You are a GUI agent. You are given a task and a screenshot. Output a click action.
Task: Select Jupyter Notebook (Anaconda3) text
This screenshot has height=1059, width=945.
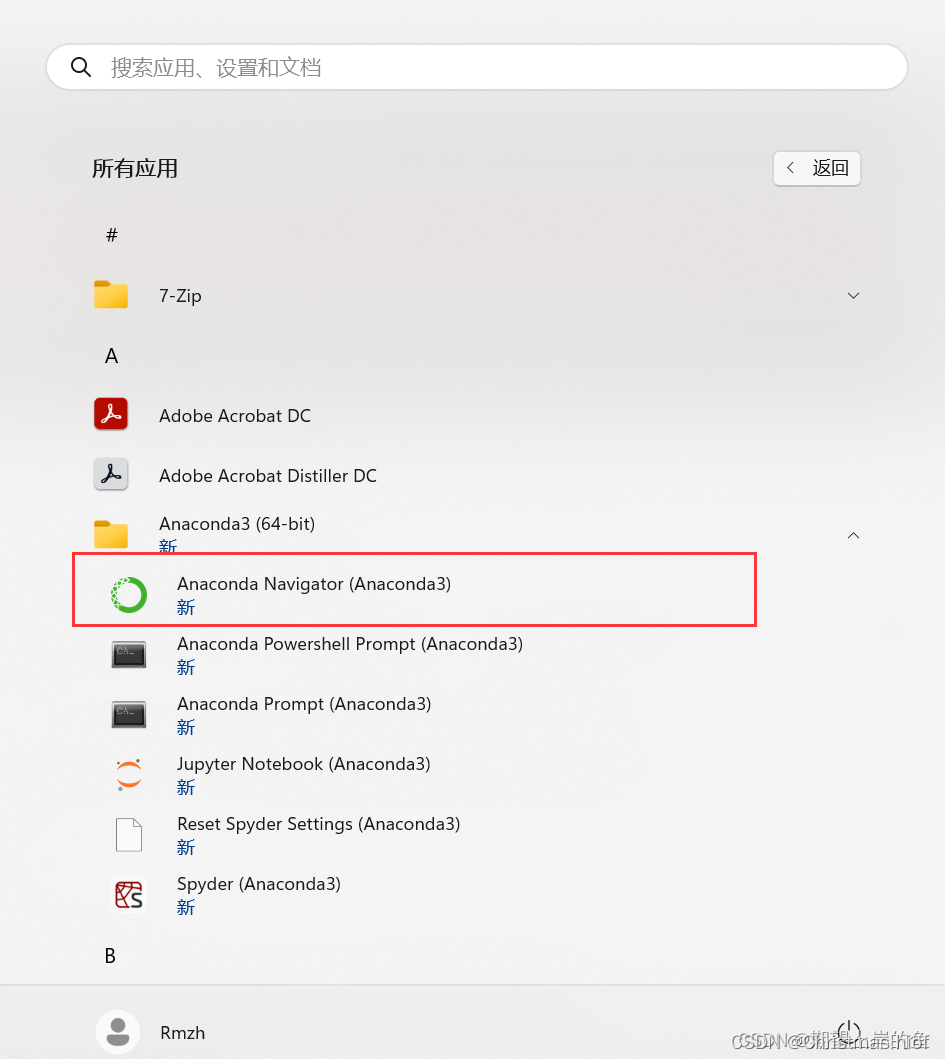pyautogui.click(x=303, y=765)
